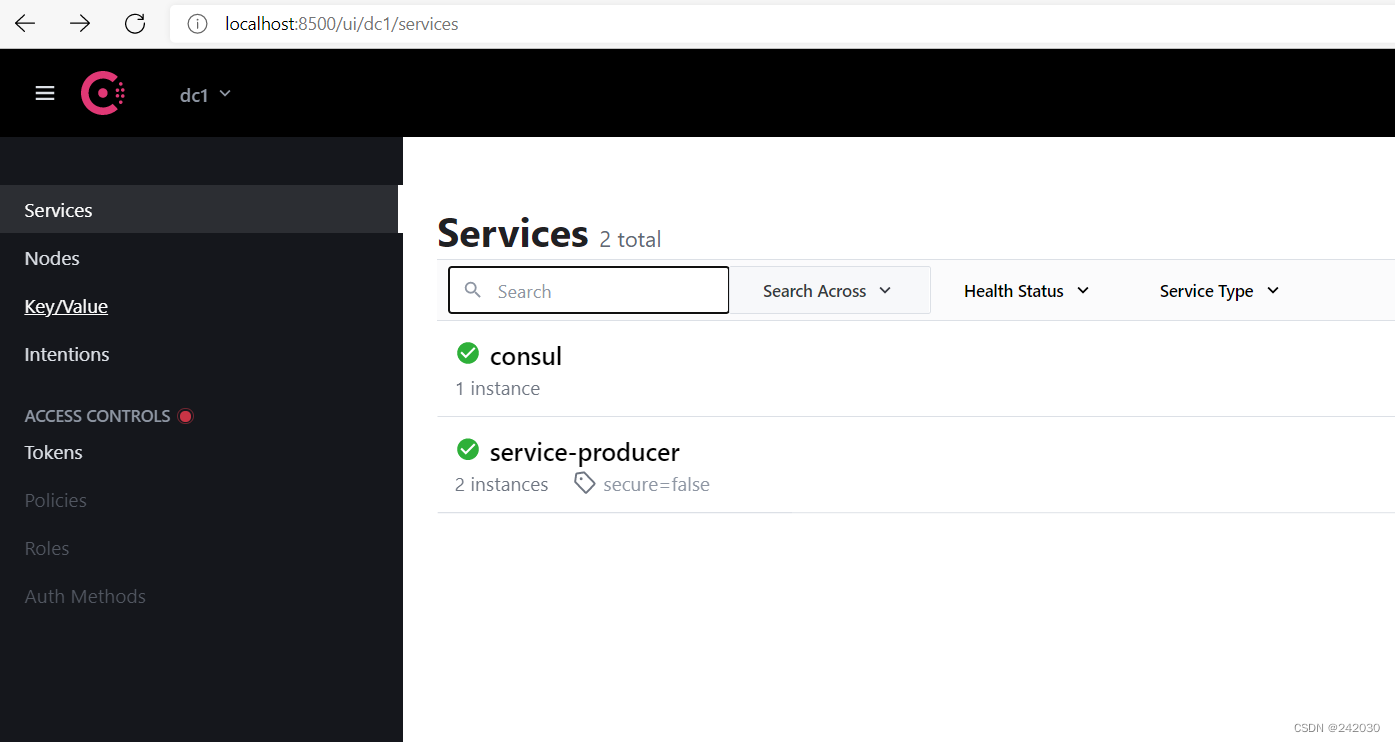Click the Consul logo
The height and width of the screenshot is (742, 1395).
pos(102,93)
